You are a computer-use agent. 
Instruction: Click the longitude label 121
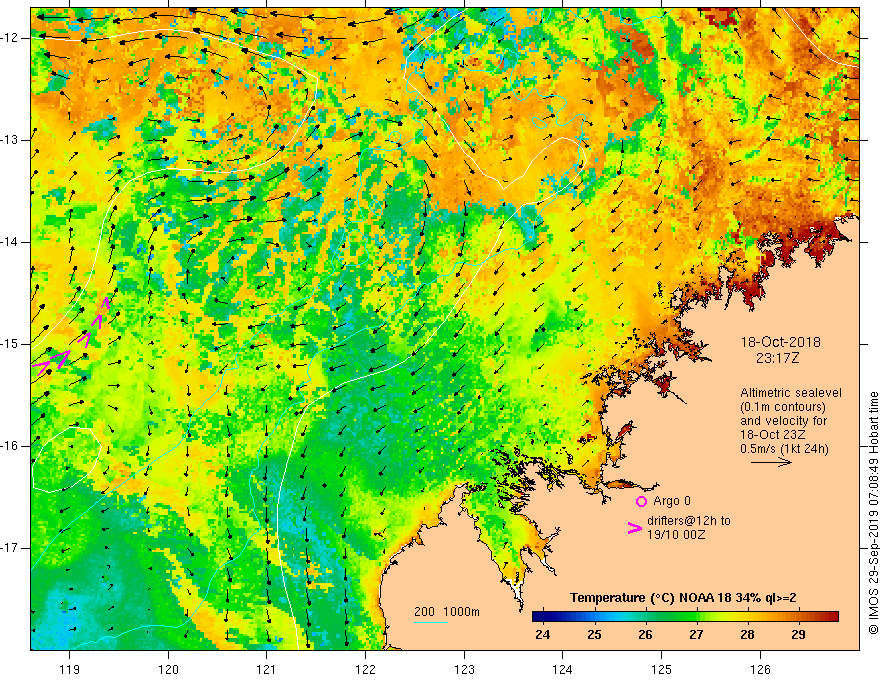tap(267, 669)
